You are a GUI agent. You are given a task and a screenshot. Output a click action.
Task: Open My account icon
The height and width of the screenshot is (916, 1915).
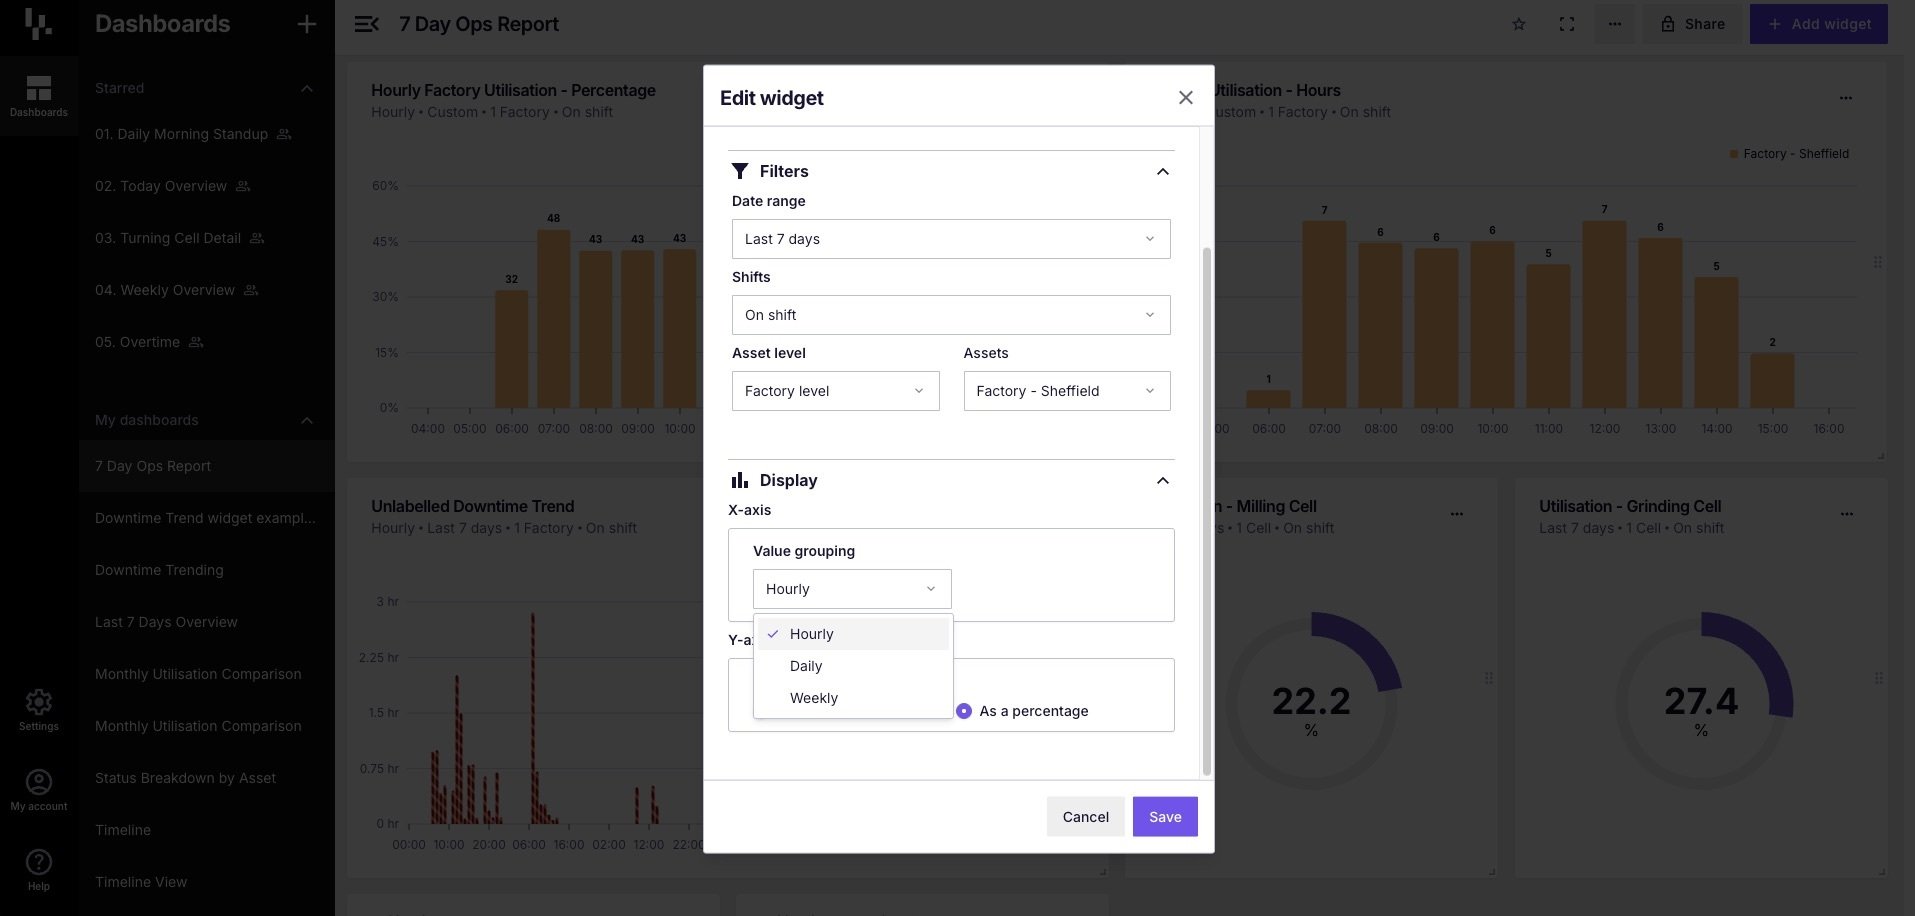coord(39,790)
